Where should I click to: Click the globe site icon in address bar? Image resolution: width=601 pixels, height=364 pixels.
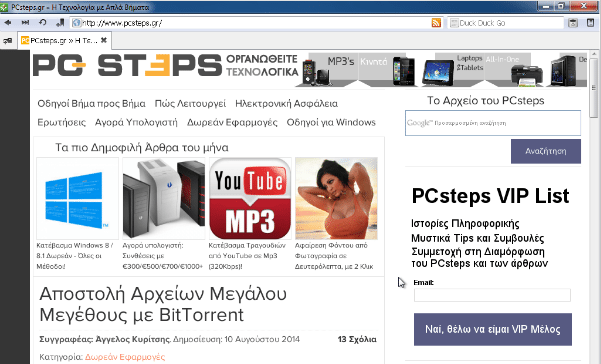tap(76, 23)
